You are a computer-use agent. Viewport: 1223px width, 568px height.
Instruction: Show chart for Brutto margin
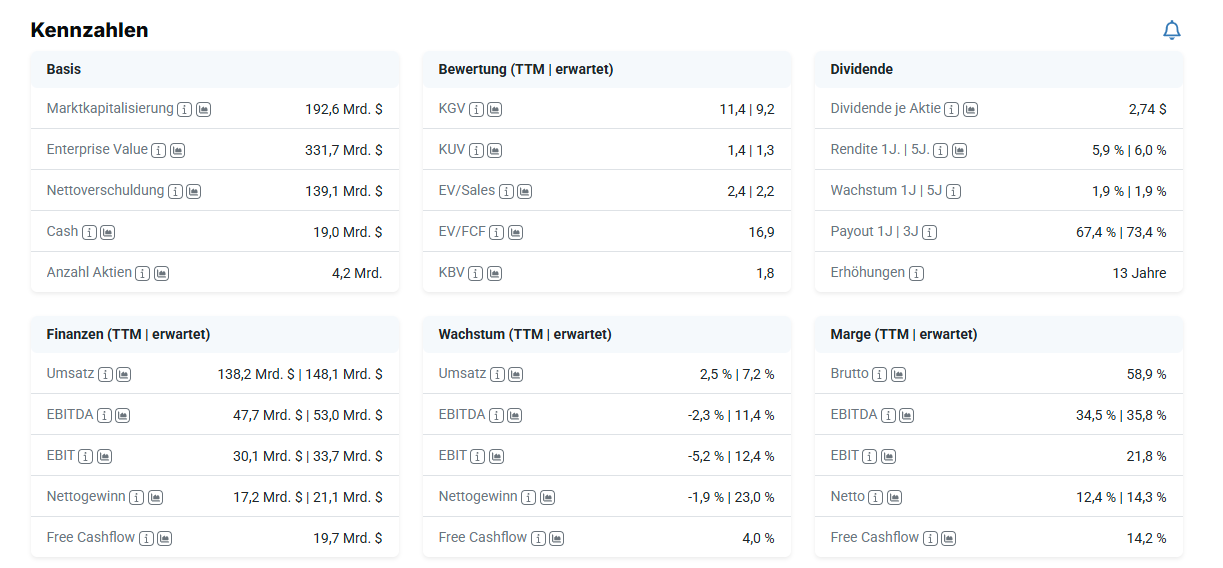click(898, 374)
